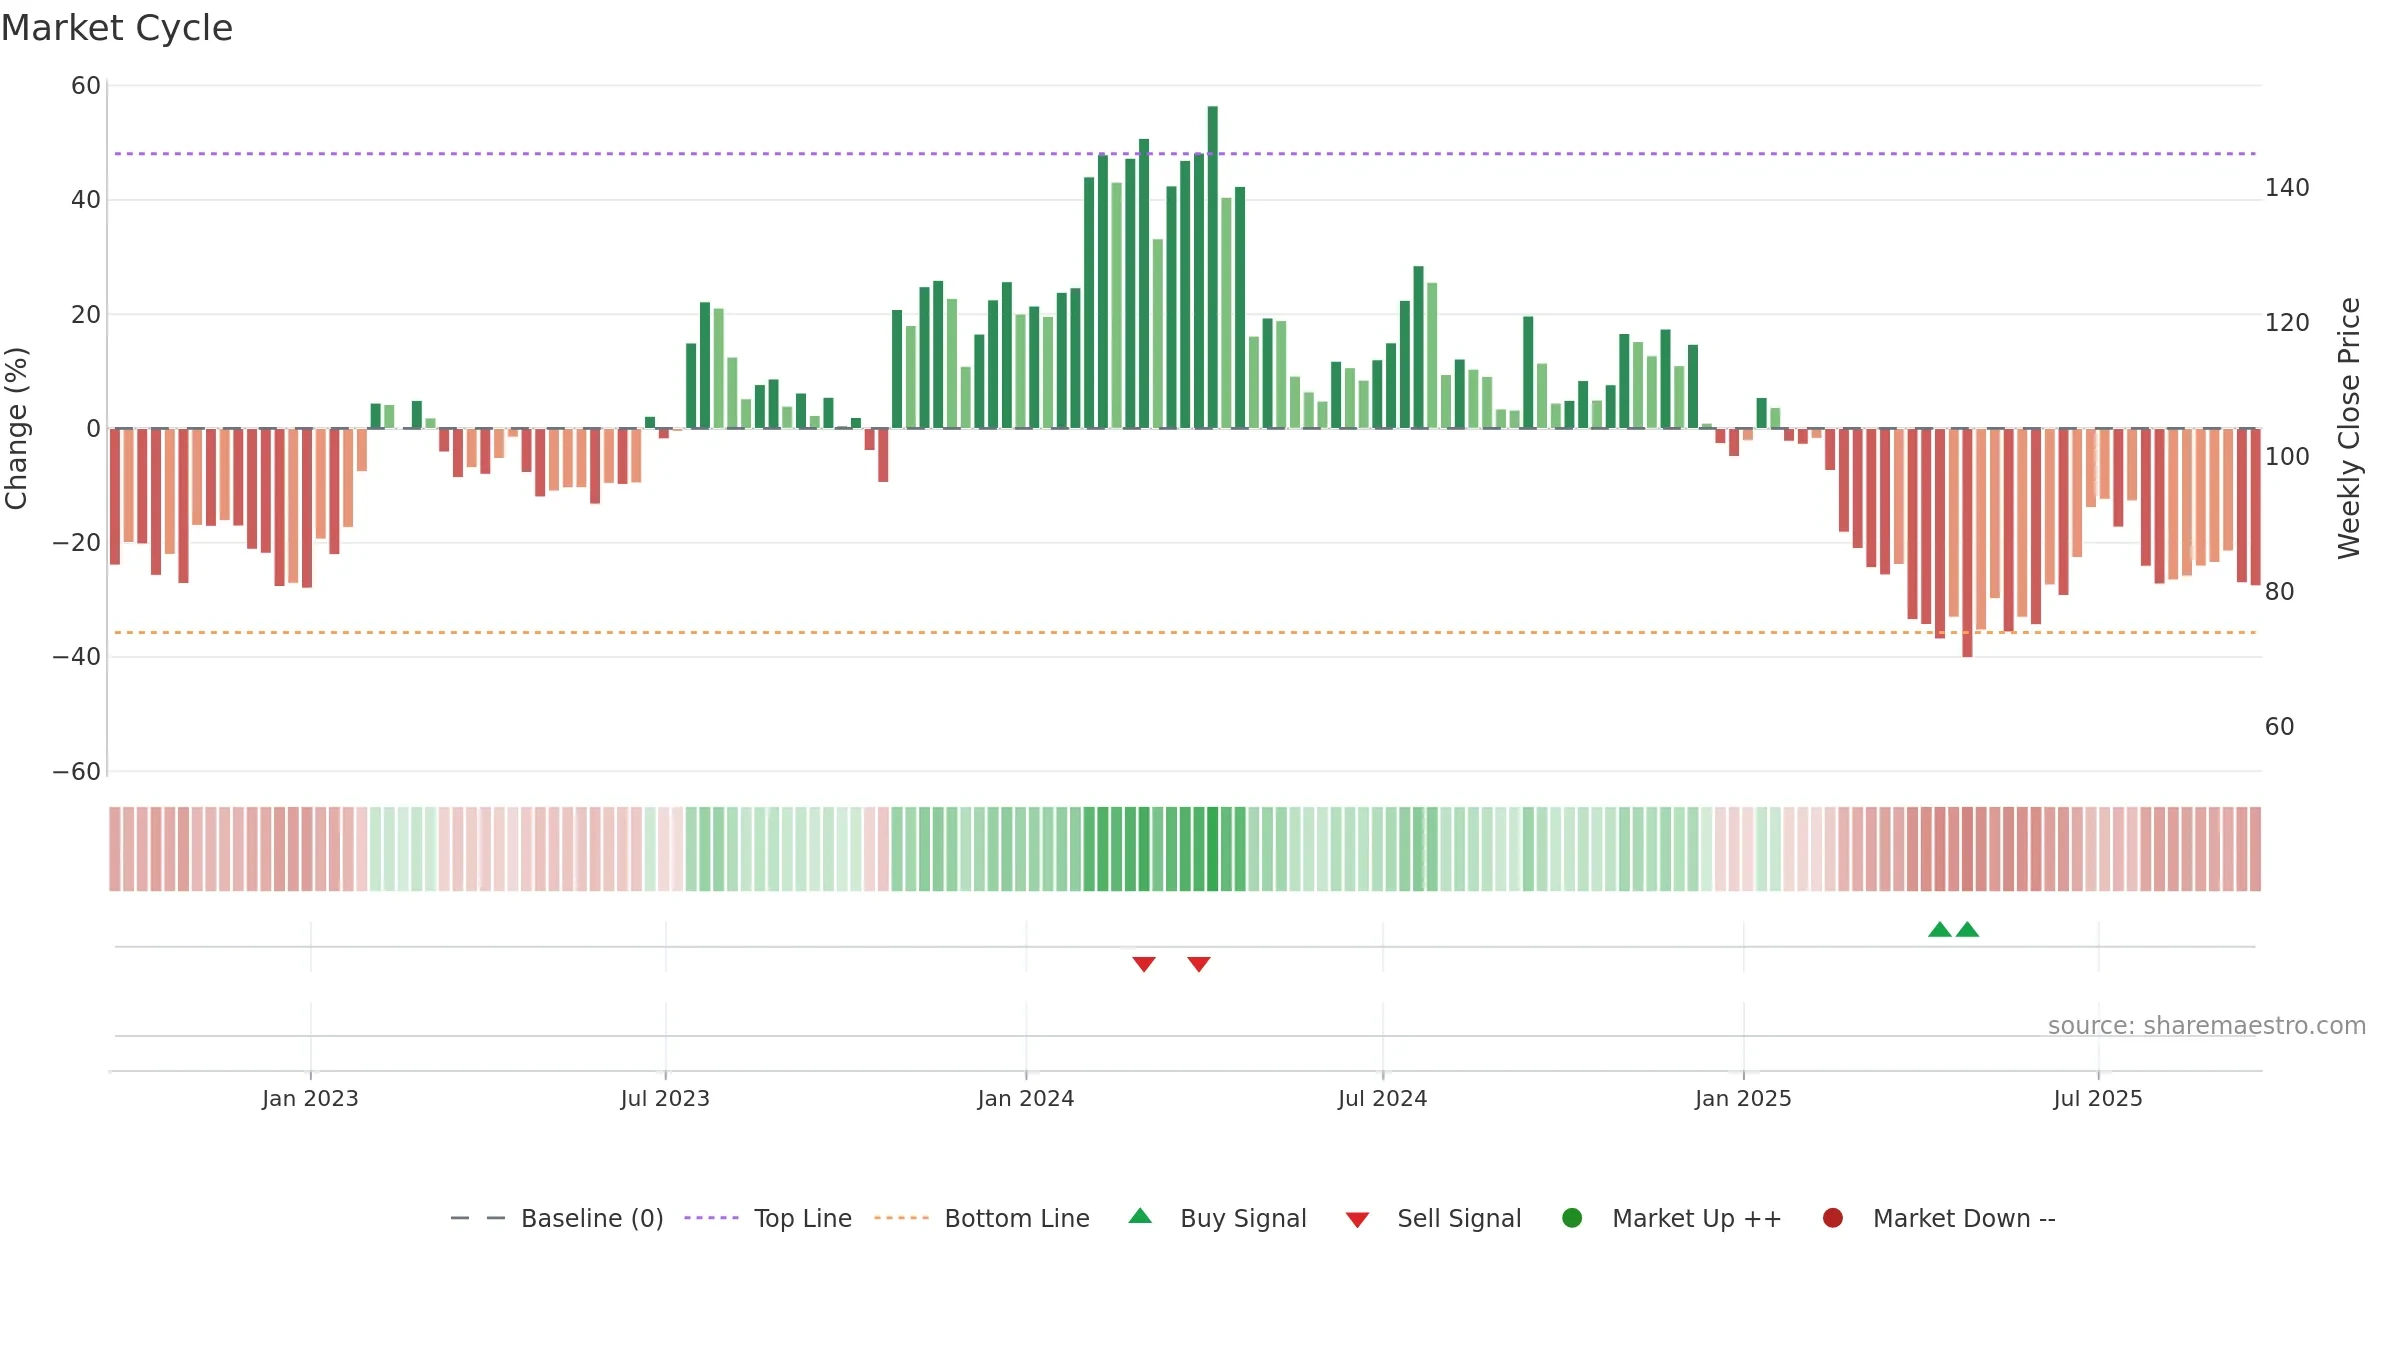
Task: Click the second red sell signal marker
Action: coord(1199,964)
